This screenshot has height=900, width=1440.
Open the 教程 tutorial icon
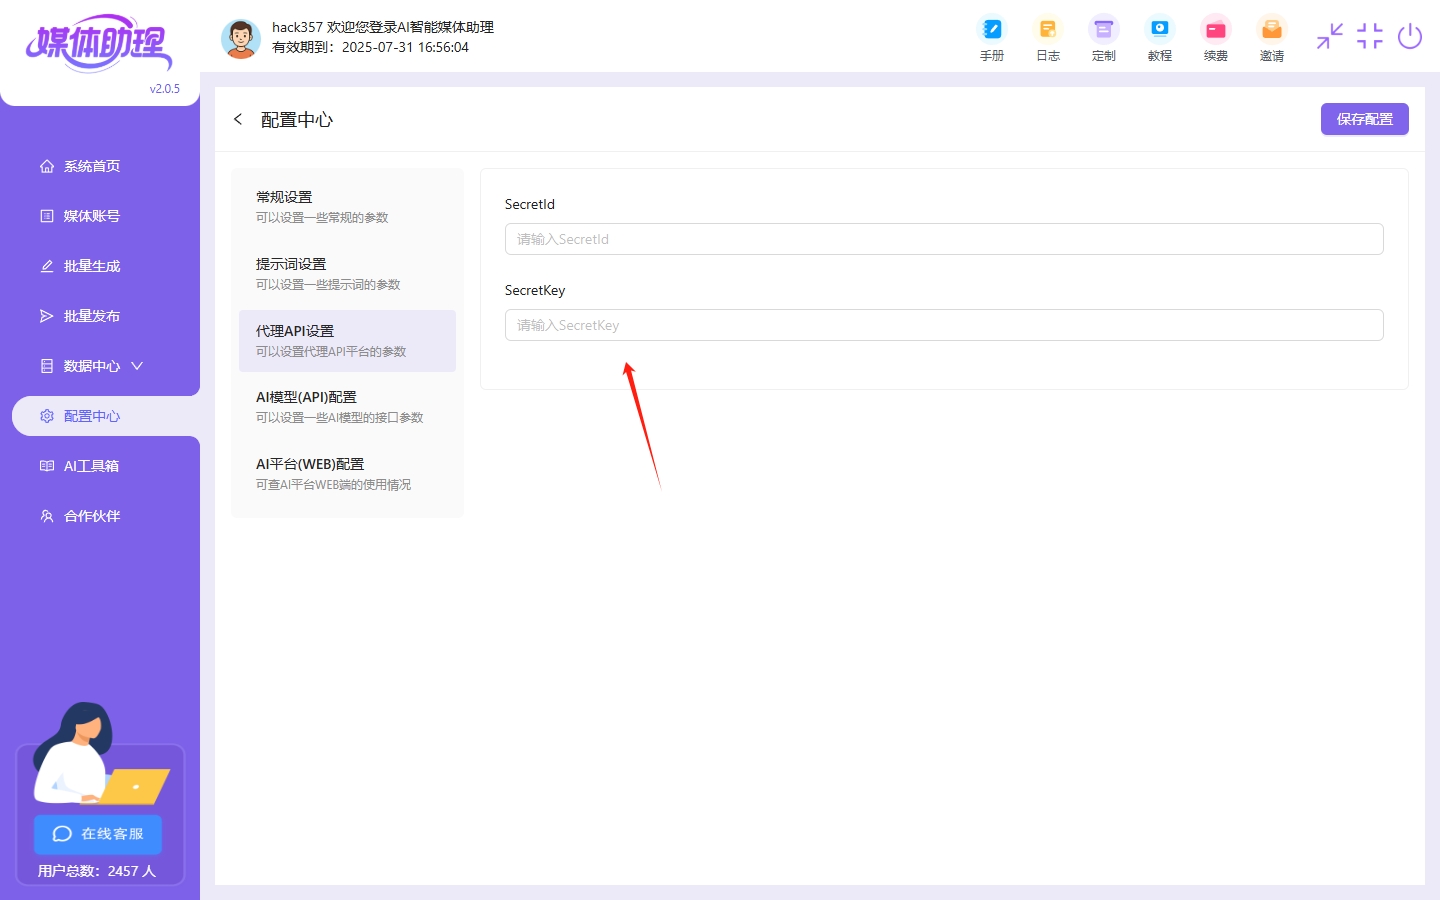(1159, 37)
